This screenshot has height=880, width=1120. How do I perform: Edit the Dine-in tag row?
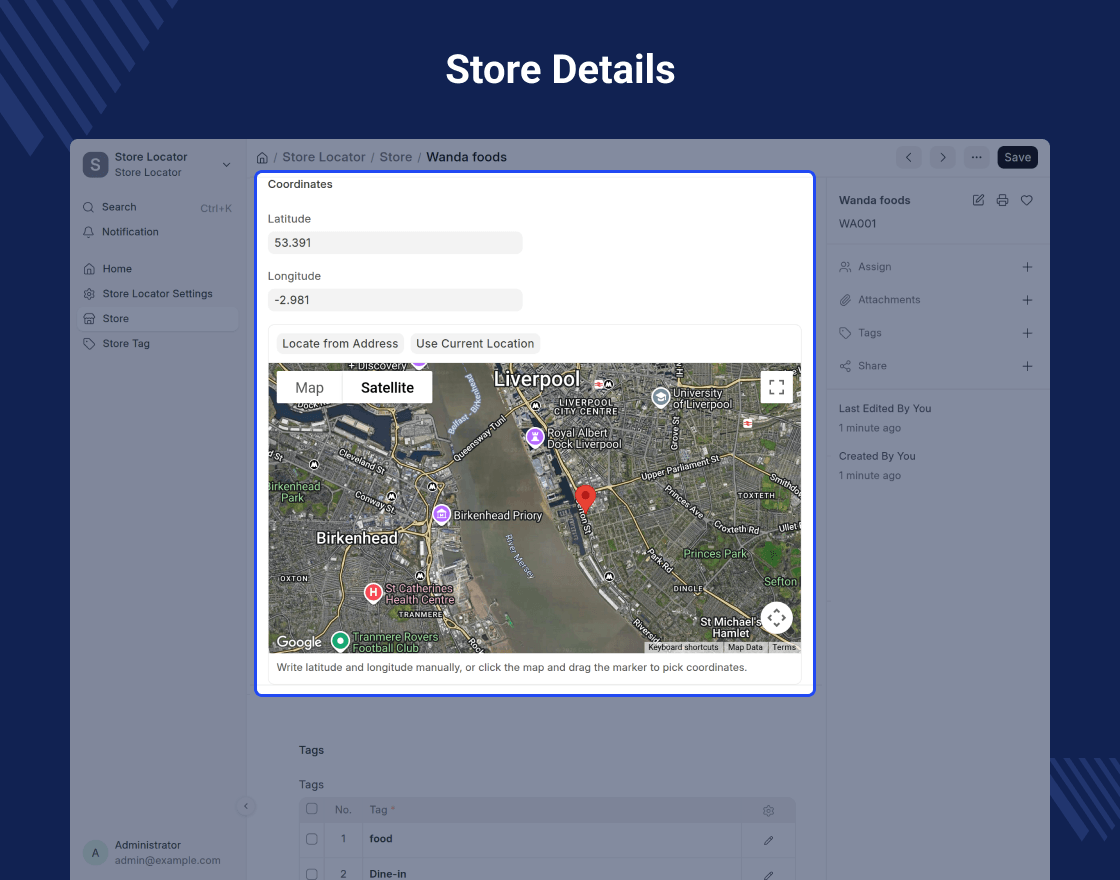[769, 875]
